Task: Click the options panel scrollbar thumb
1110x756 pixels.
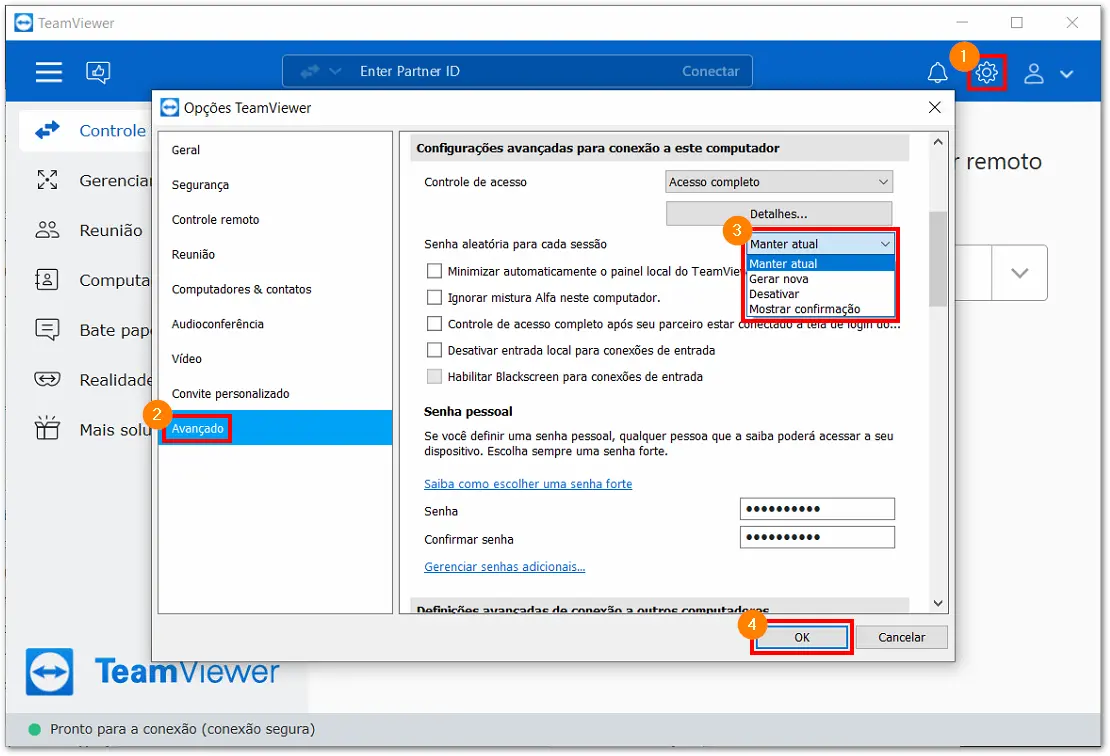Action: click(938, 258)
